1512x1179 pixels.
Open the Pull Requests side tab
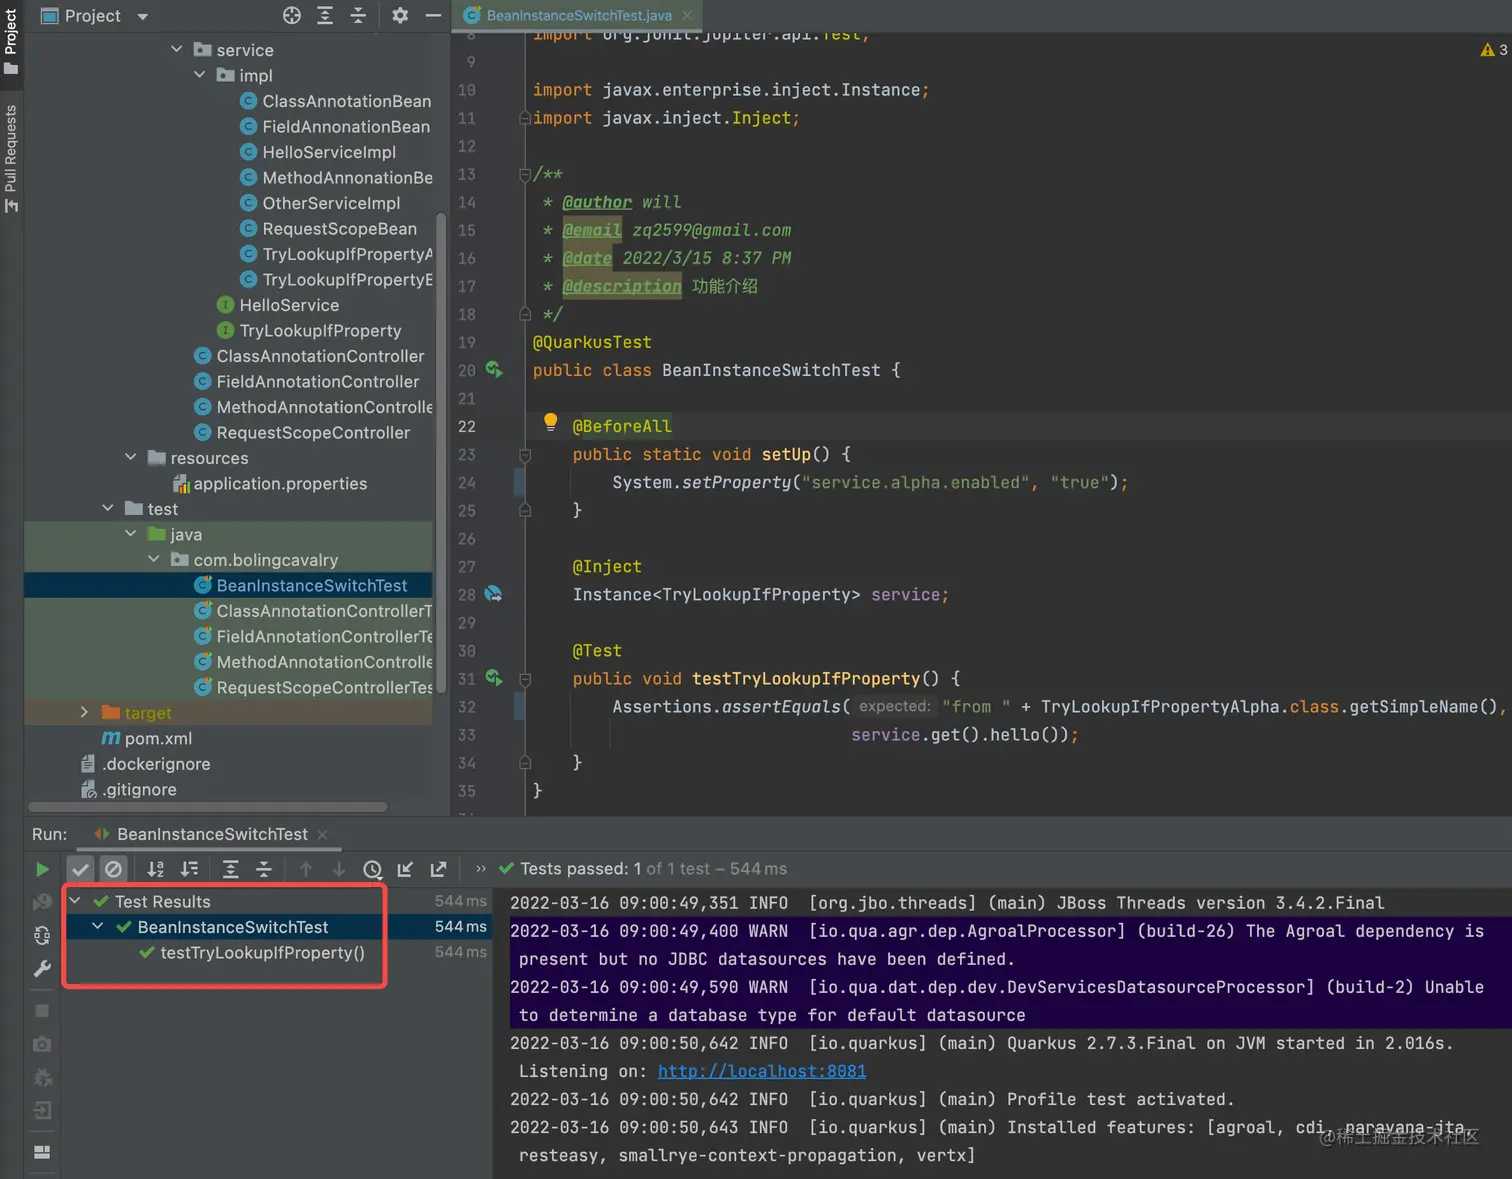coord(11,158)
